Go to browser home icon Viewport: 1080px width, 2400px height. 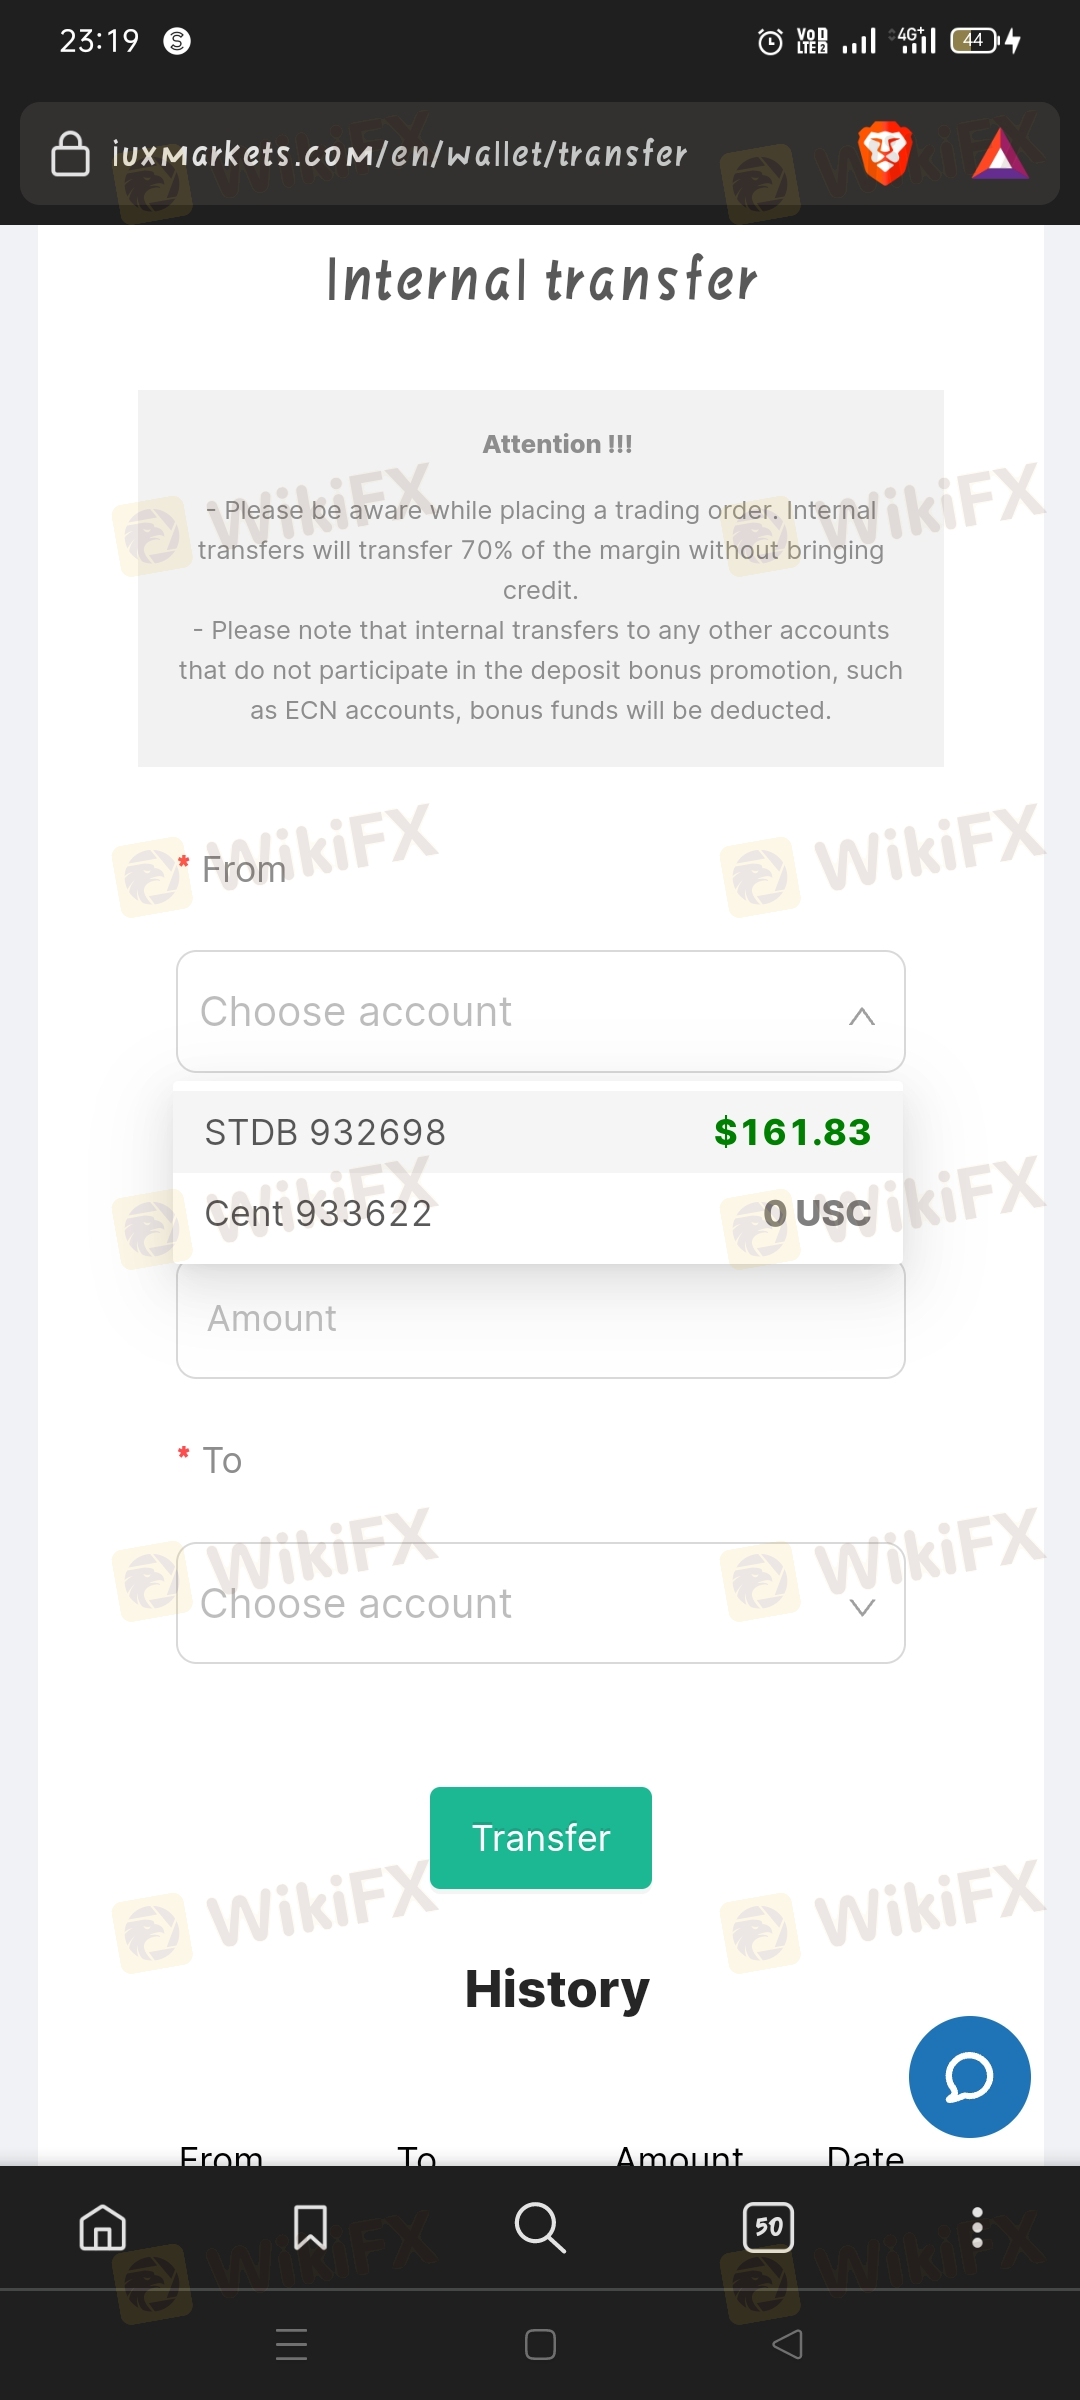coord(103,2227)
